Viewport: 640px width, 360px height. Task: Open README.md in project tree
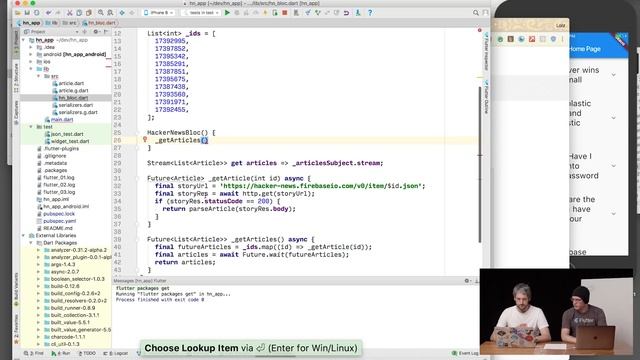click(58, 228)
